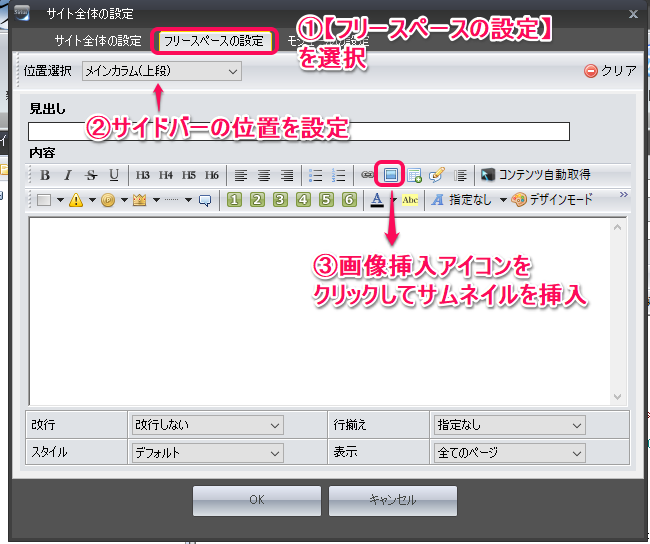Click the Bold formatting icon

[45, 175]
